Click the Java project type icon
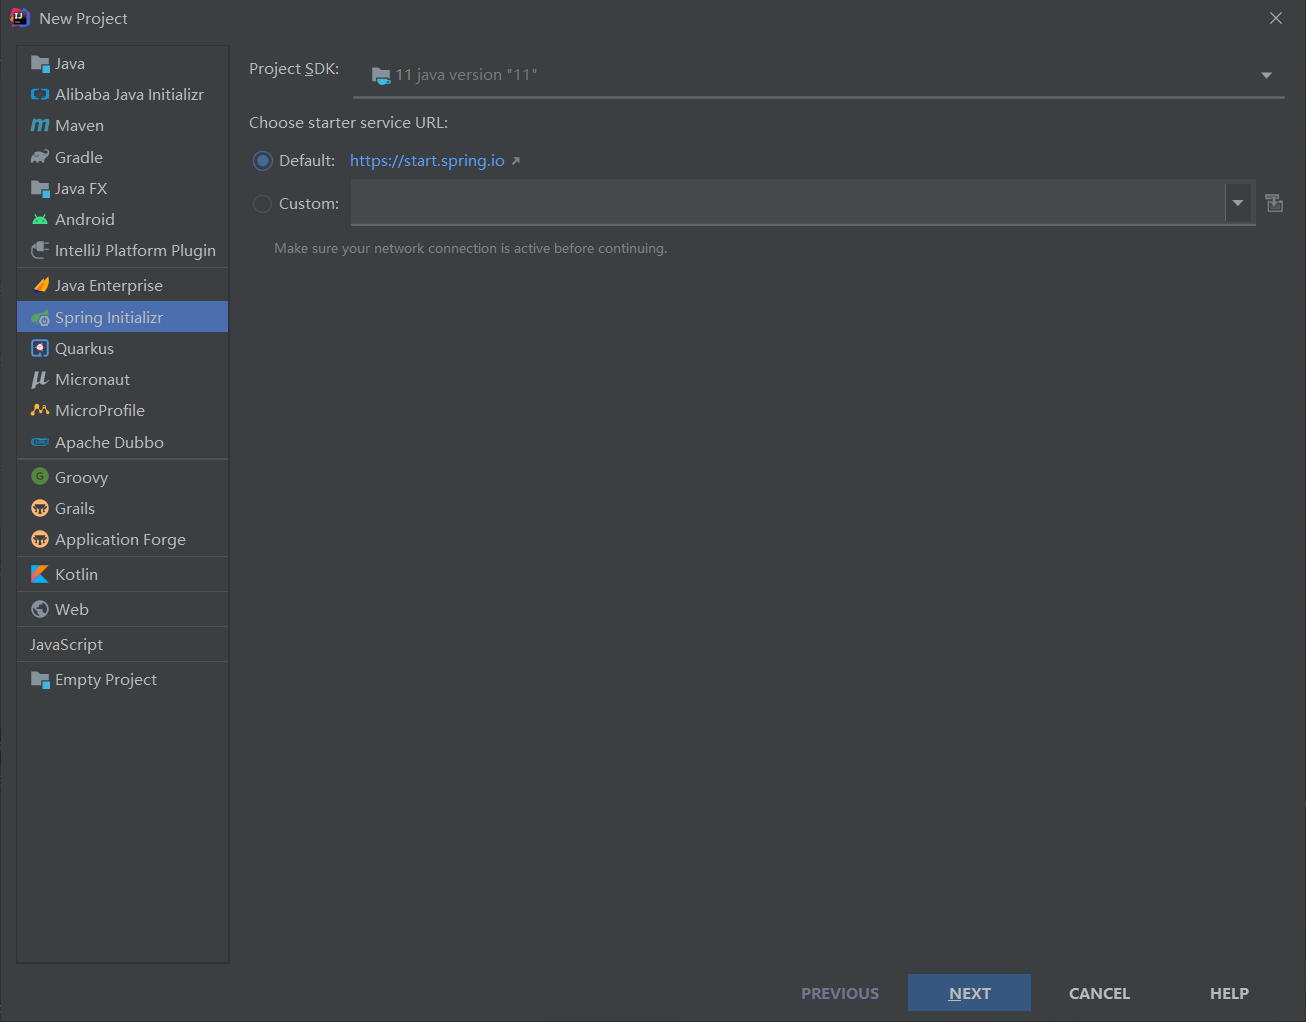Image resolution: width=1306 pixels, height=1022 pixels. (x=40, y=64)
